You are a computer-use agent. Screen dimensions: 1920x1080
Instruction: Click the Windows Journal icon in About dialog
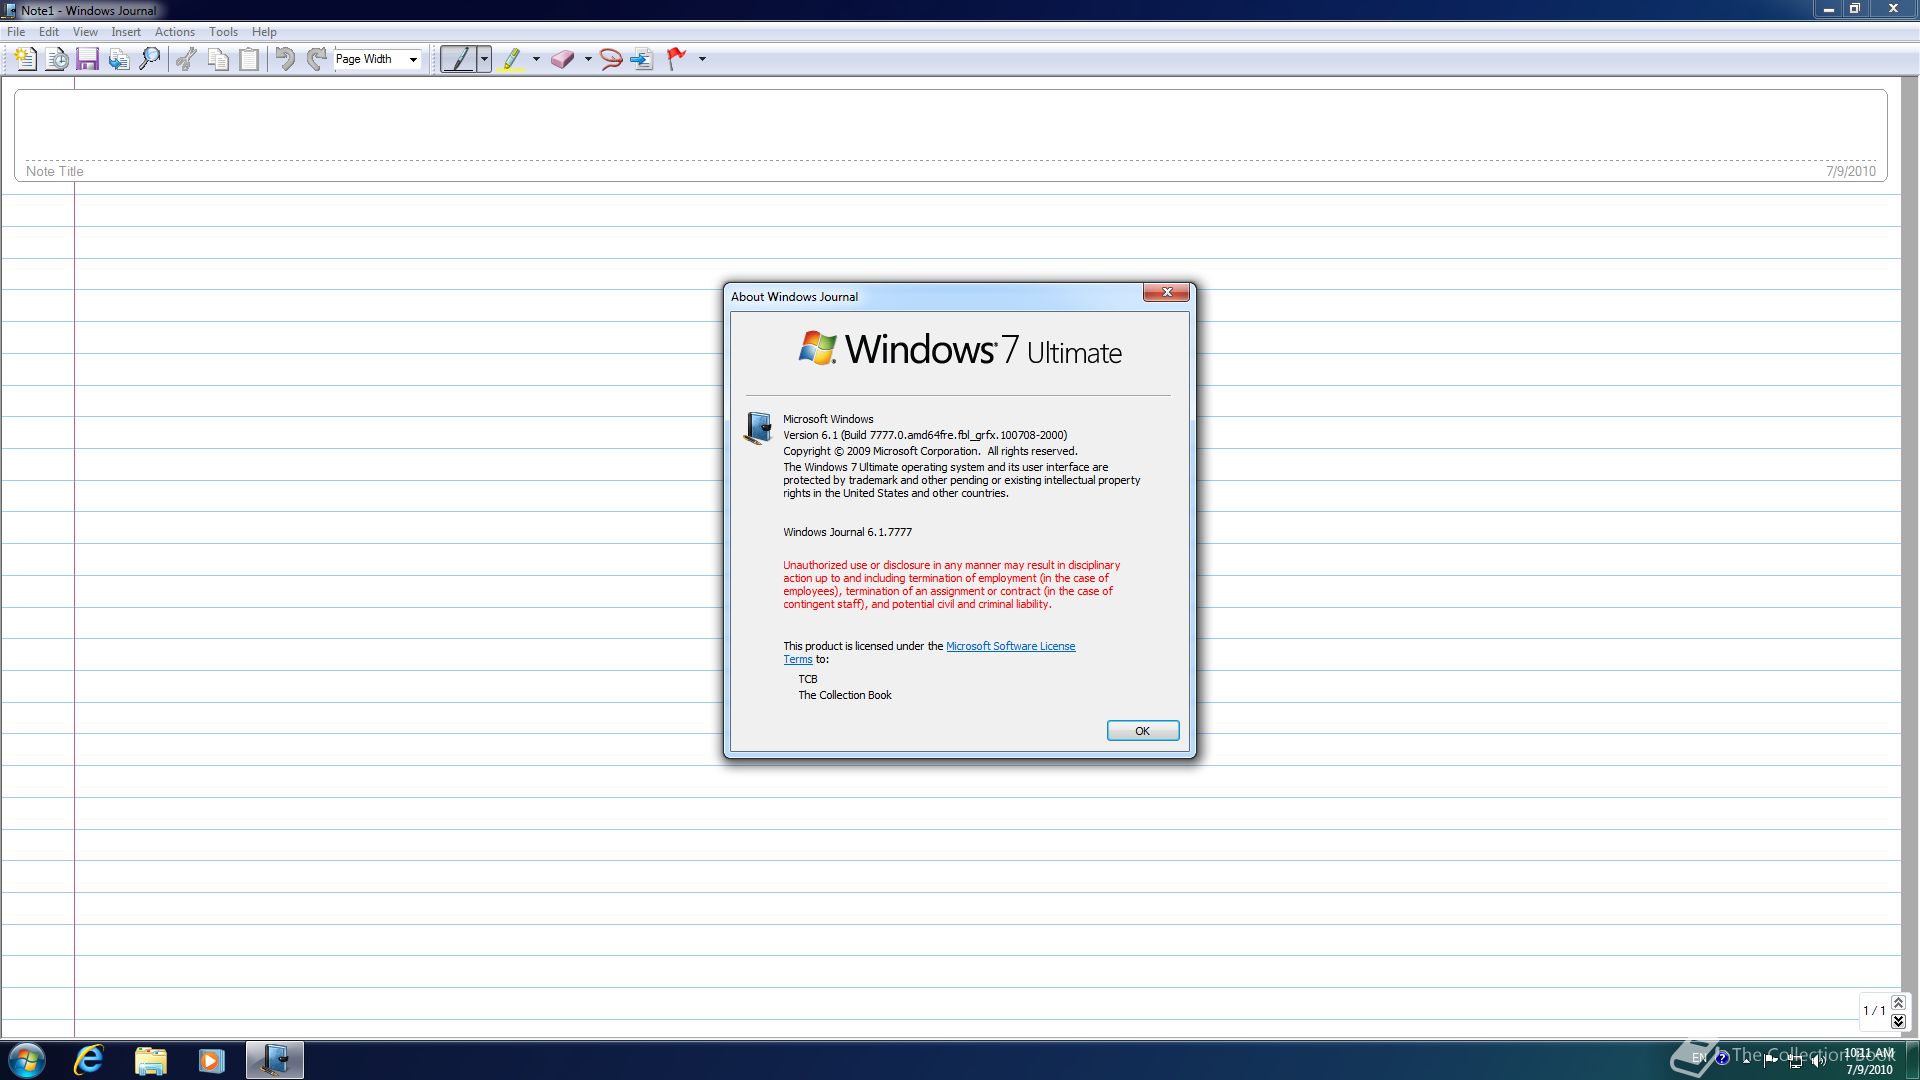pos(758,427)
